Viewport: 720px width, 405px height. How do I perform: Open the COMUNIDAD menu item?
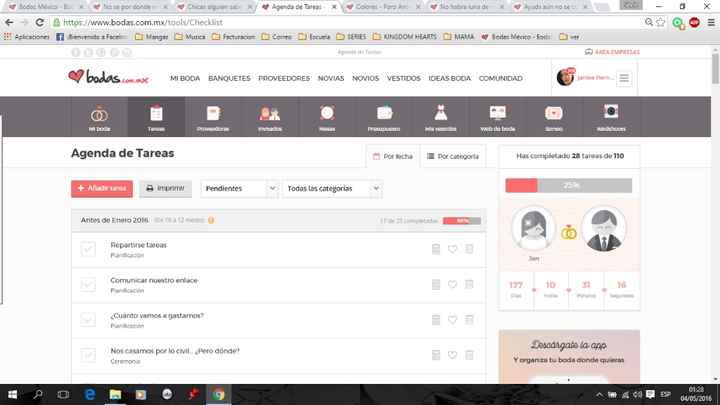pyautogui.click(x=501, y=79)
